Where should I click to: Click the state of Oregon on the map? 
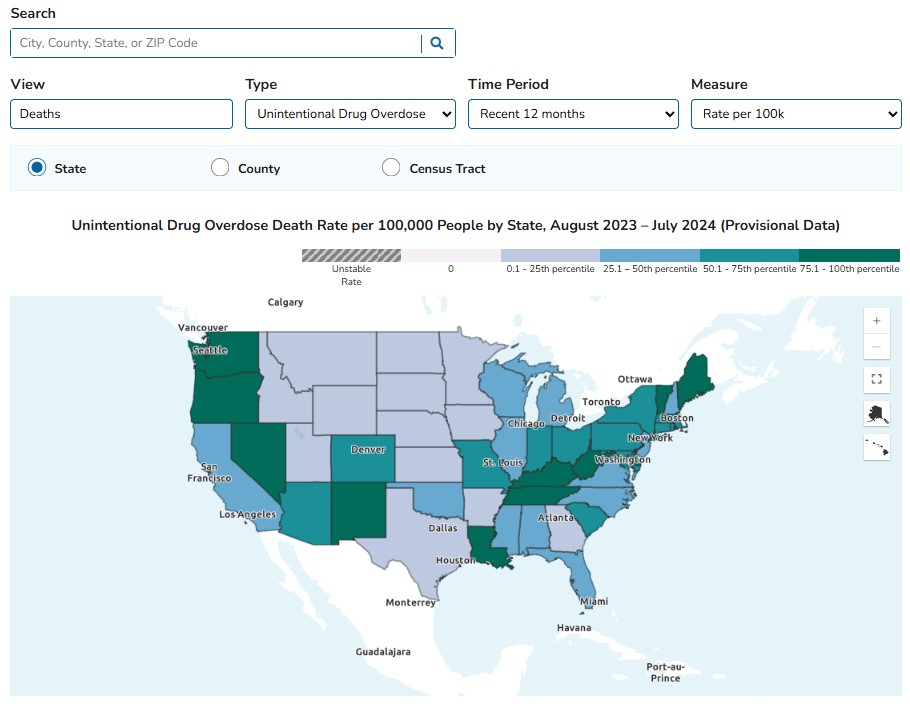[220, 400]
